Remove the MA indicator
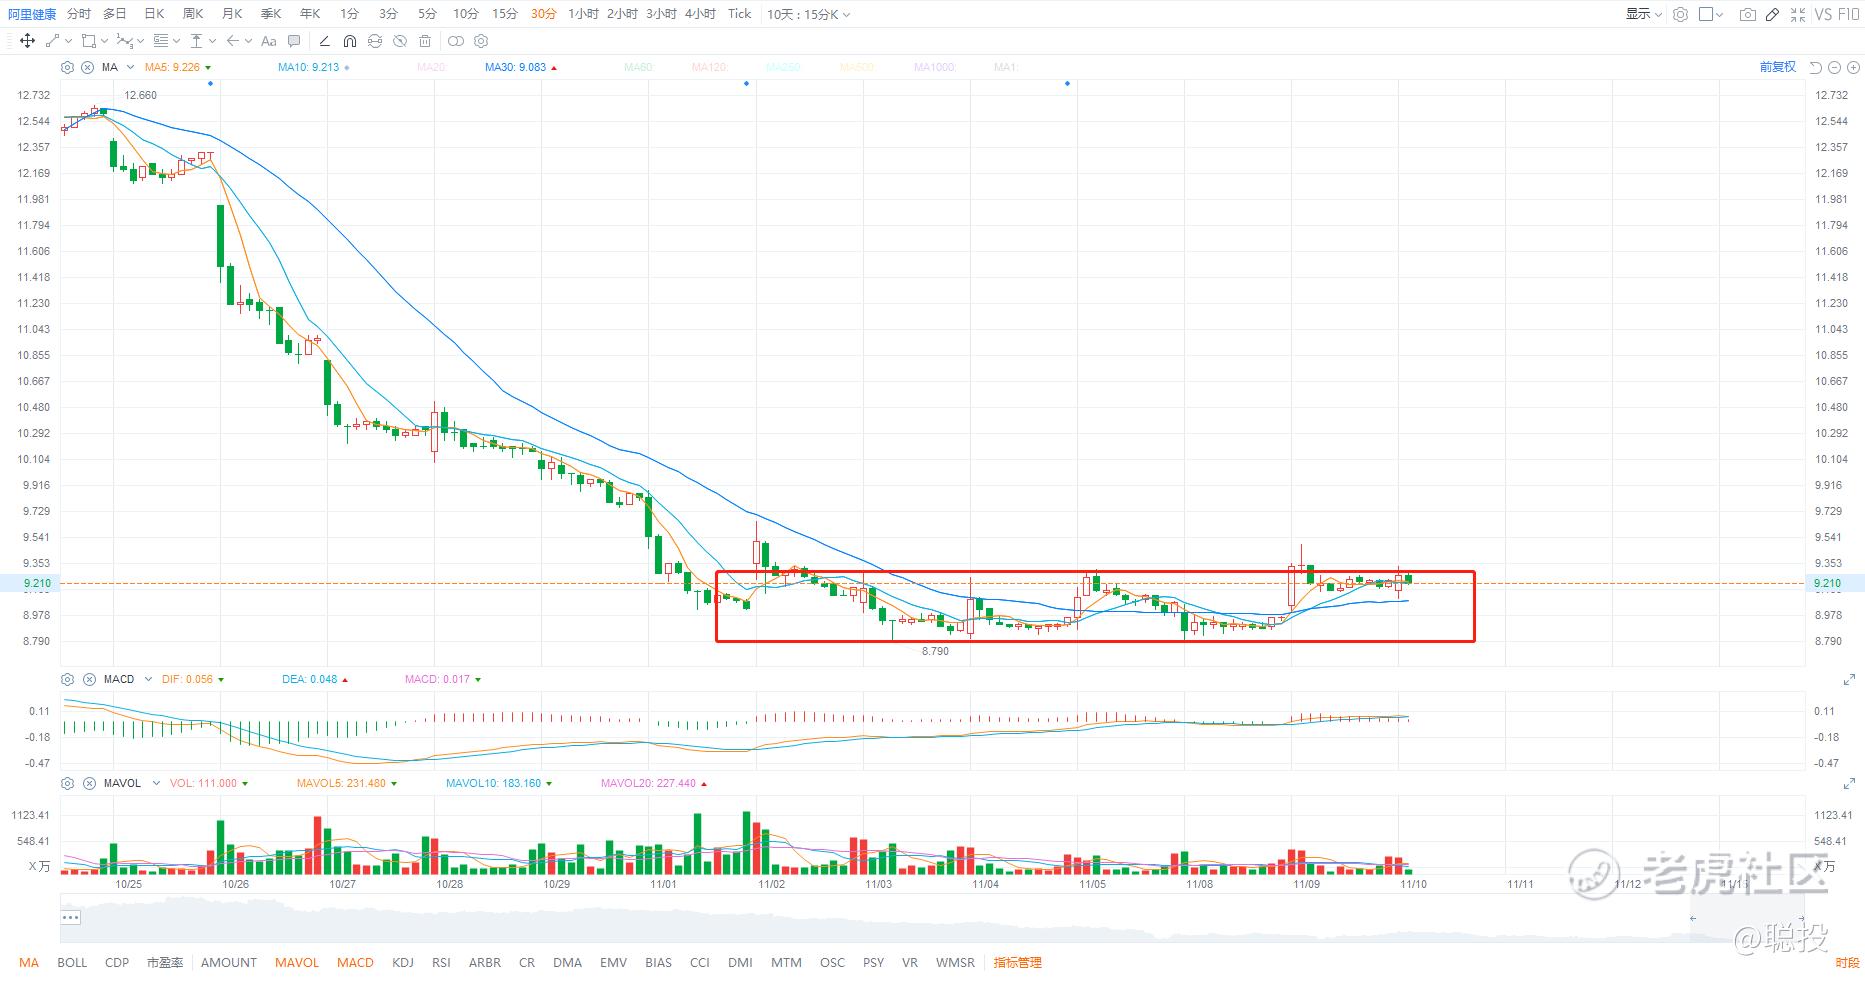The width and height of the screenshot is (1865, 981). coord(87,67)
